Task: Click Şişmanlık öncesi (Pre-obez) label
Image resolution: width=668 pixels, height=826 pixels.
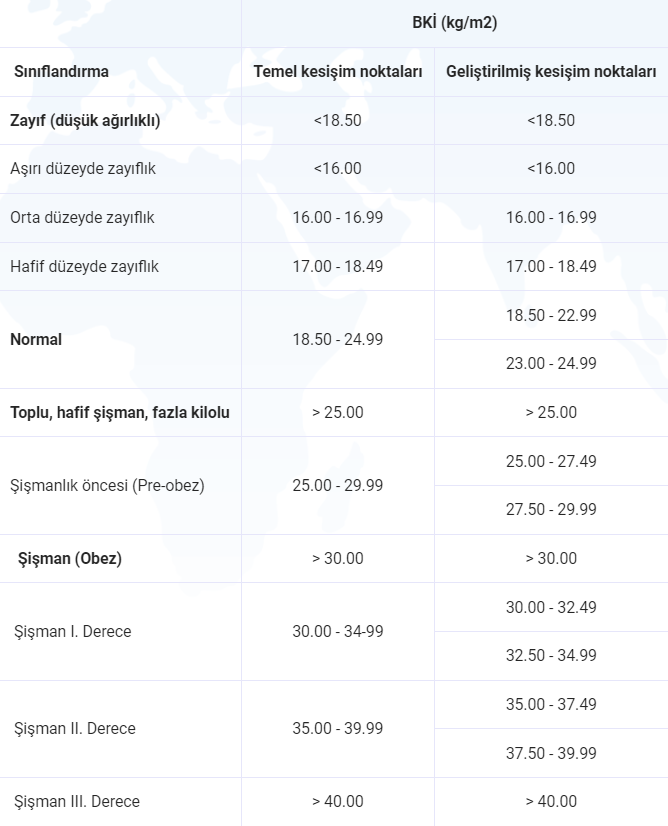Action: point(107,485)
